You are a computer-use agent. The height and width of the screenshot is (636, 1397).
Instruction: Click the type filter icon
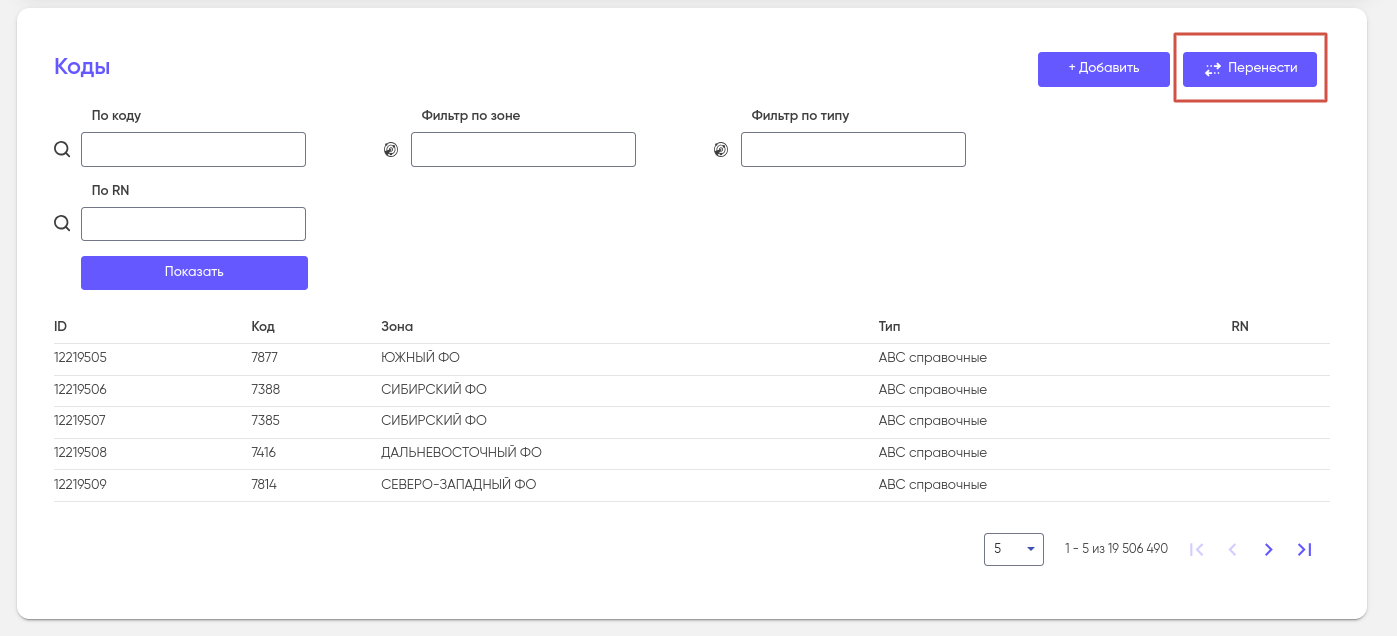point(721,150)
